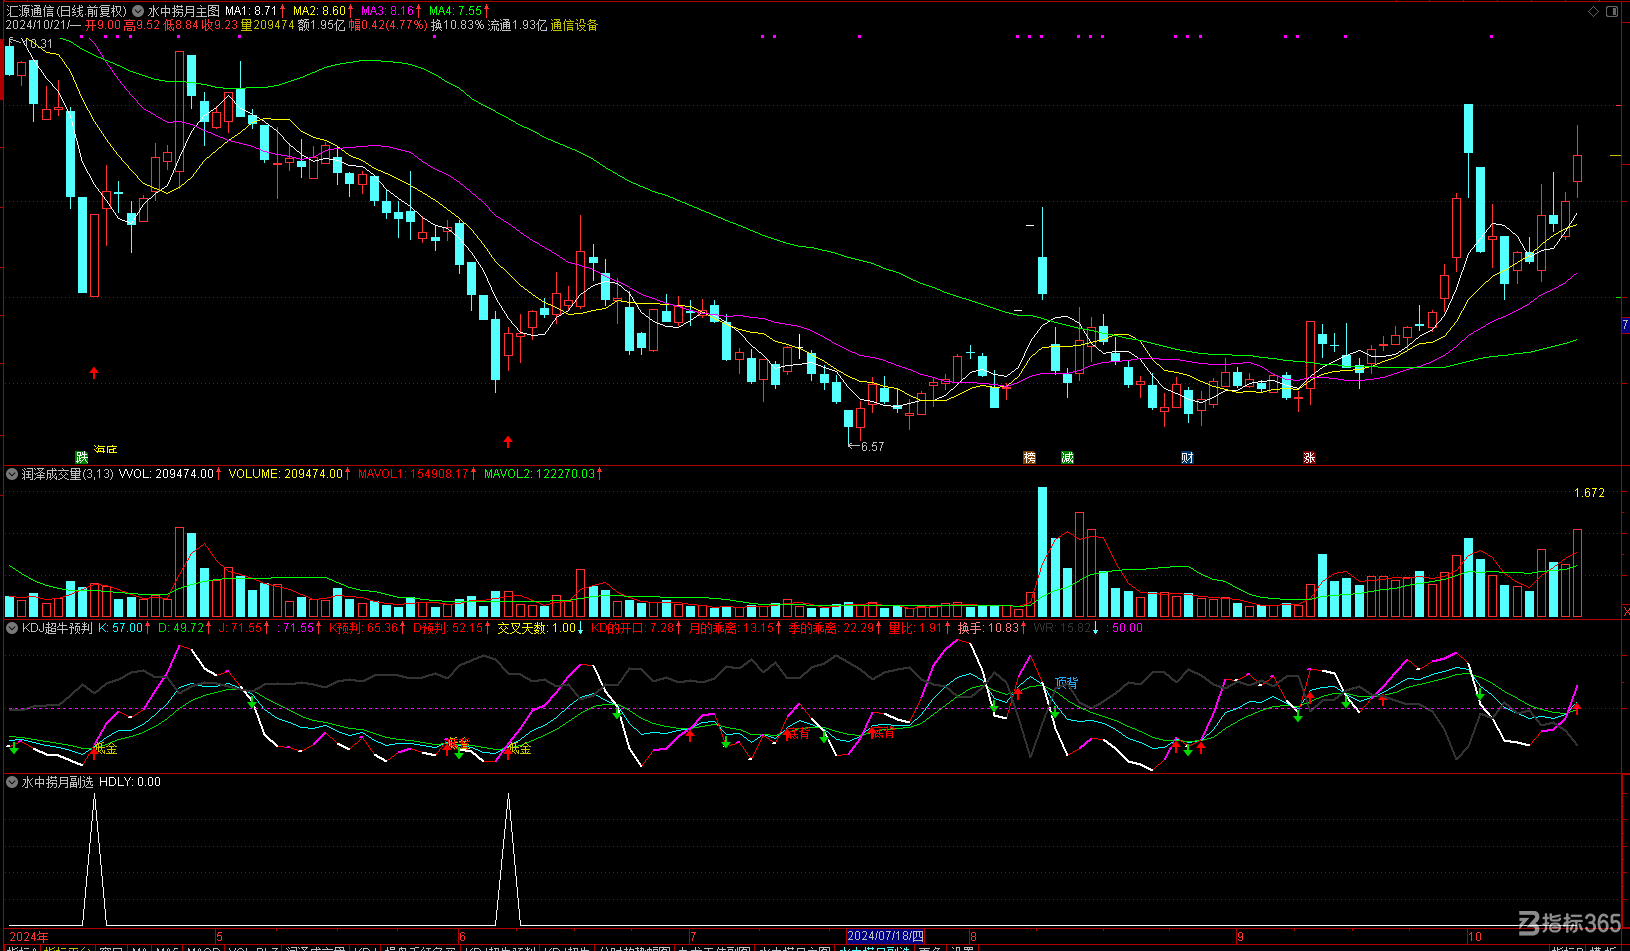The width and height of the screenshot is (1630, 951).
Task: Click the first HDLY spike in 水中捞月副选 panel
Action: click(x=94, y=860)
